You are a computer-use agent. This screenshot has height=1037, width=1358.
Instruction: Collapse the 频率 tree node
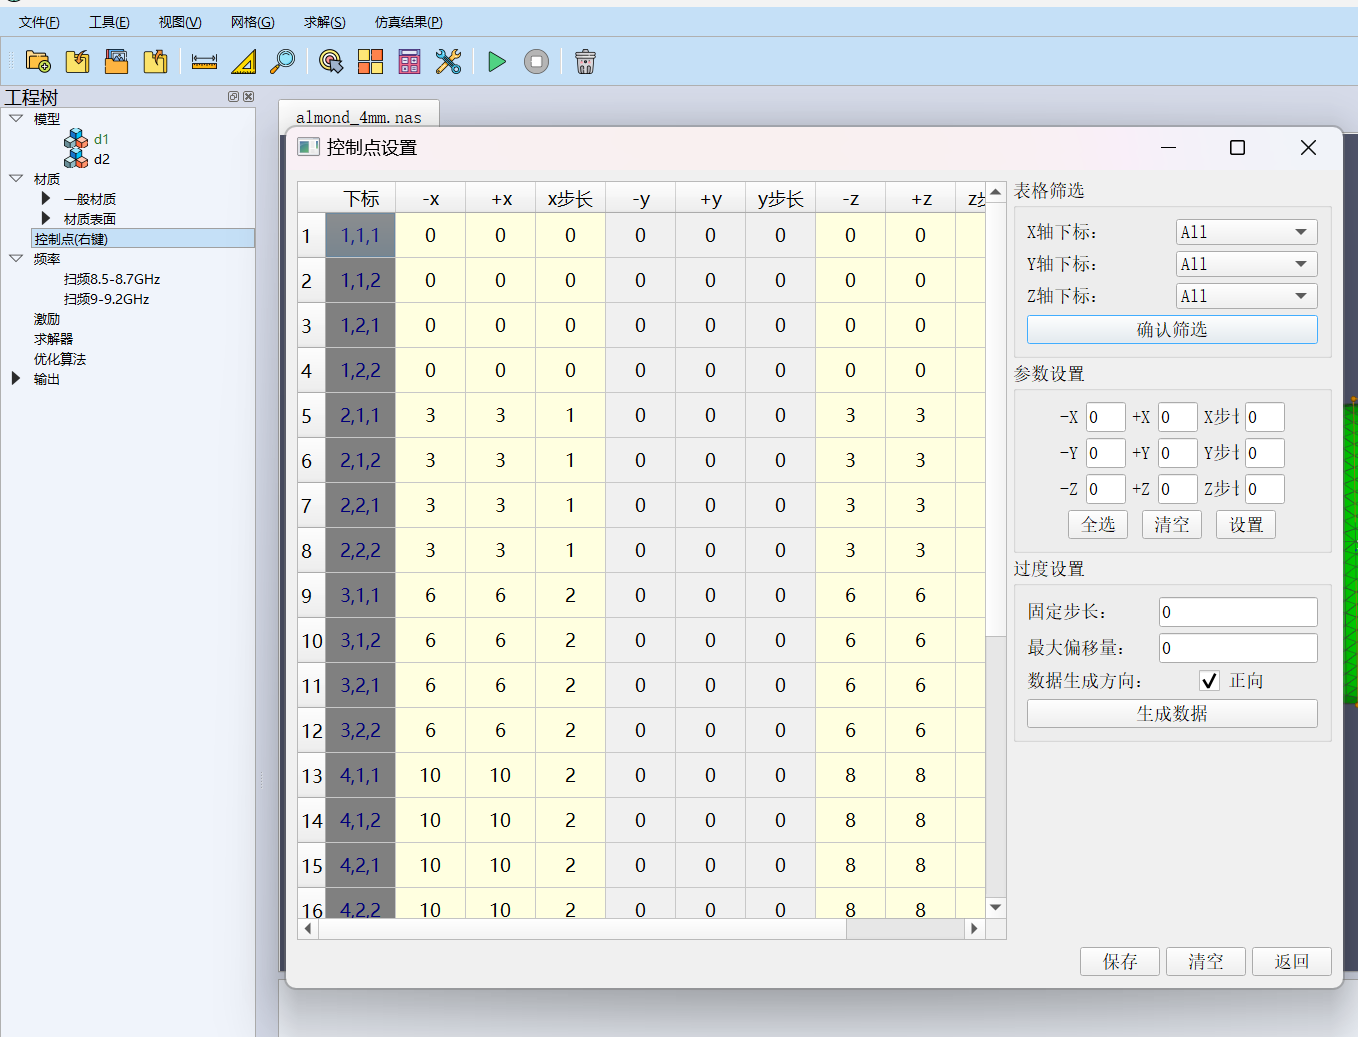(16, 259)
